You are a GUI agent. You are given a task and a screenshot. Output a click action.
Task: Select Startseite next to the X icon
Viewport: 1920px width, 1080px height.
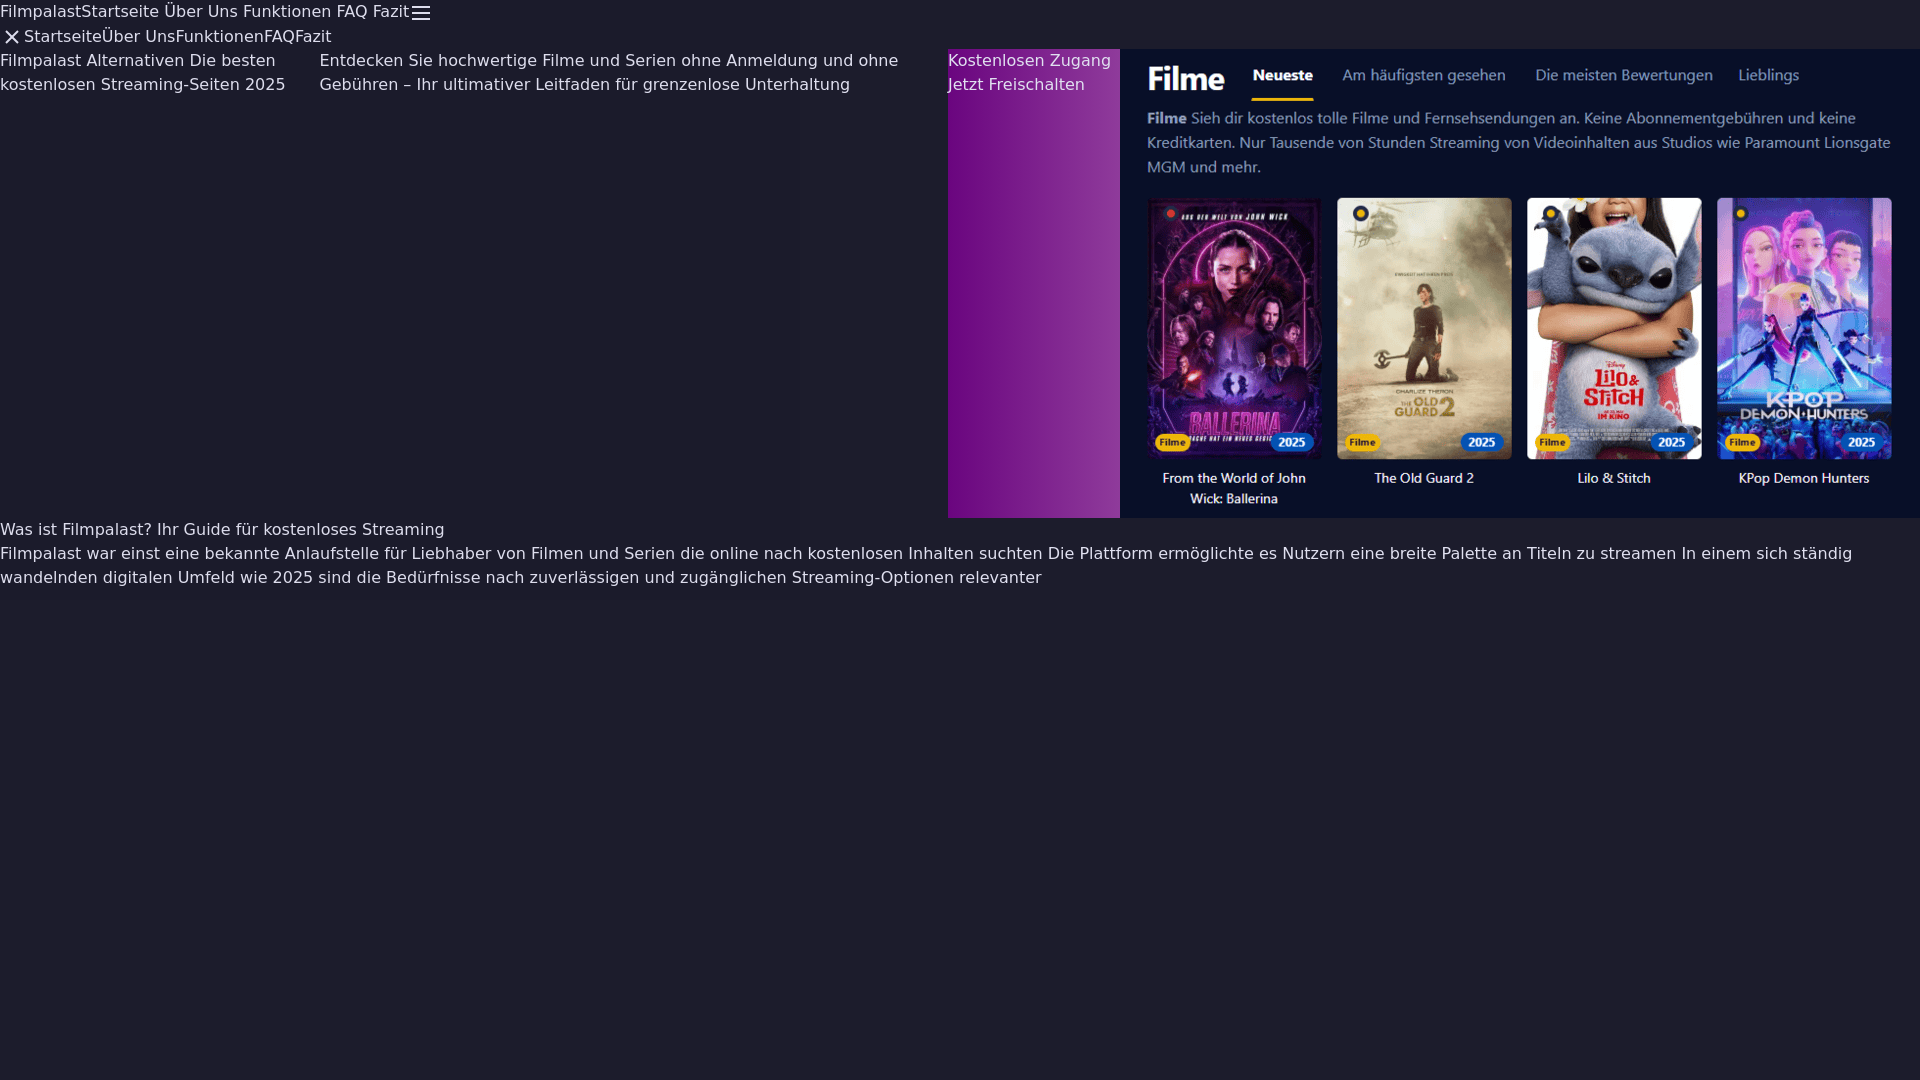[63, 37]
